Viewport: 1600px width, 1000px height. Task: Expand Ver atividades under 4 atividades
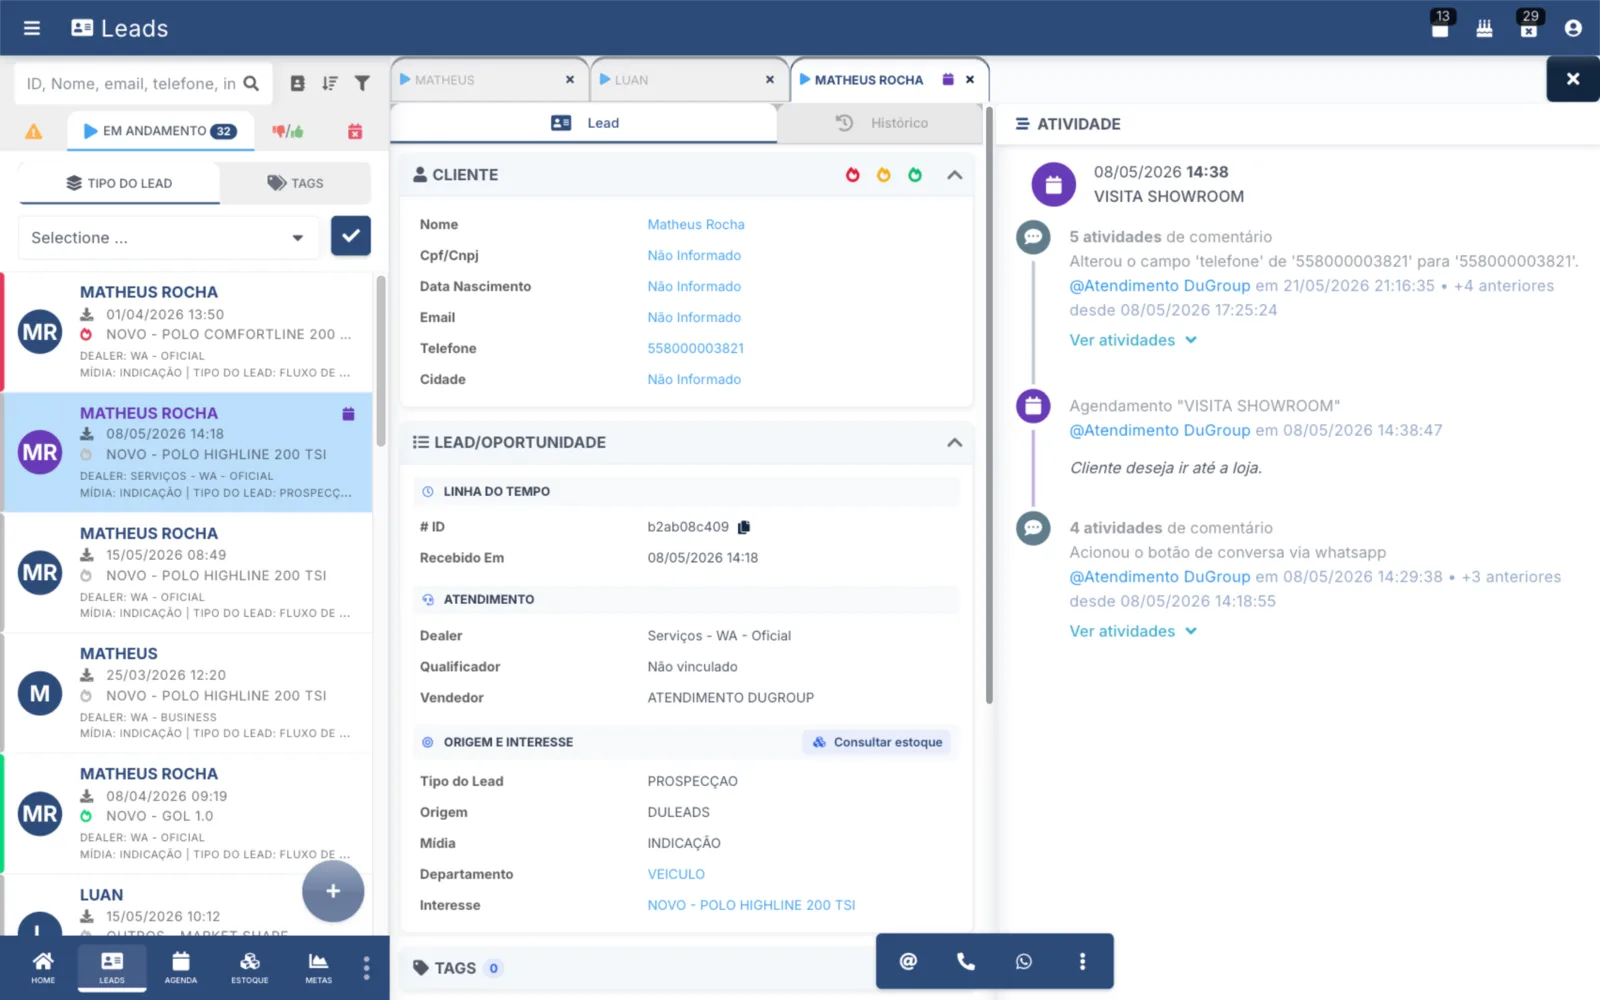coord(1133,631)
